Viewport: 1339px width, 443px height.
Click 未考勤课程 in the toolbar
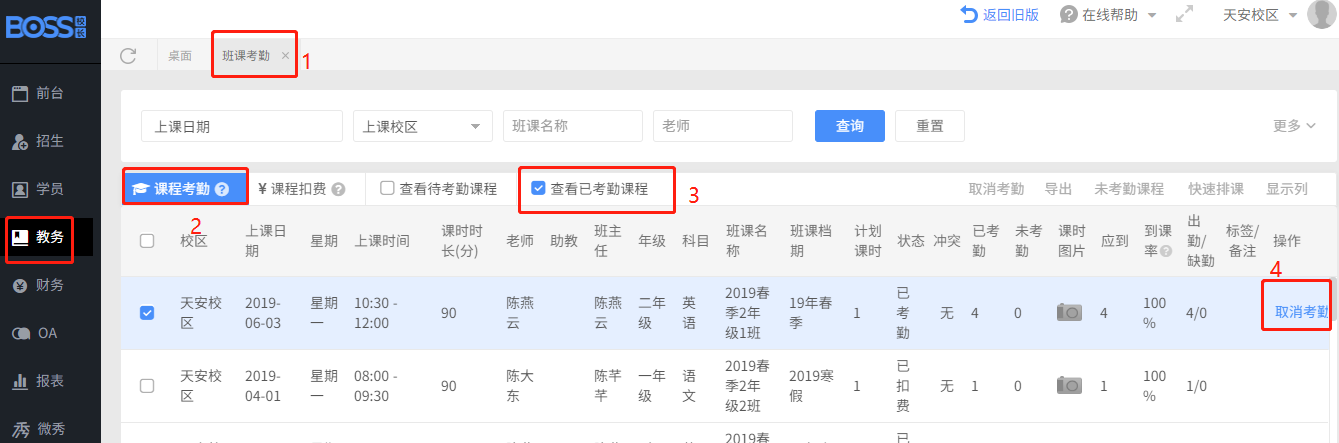[1129, 189]
